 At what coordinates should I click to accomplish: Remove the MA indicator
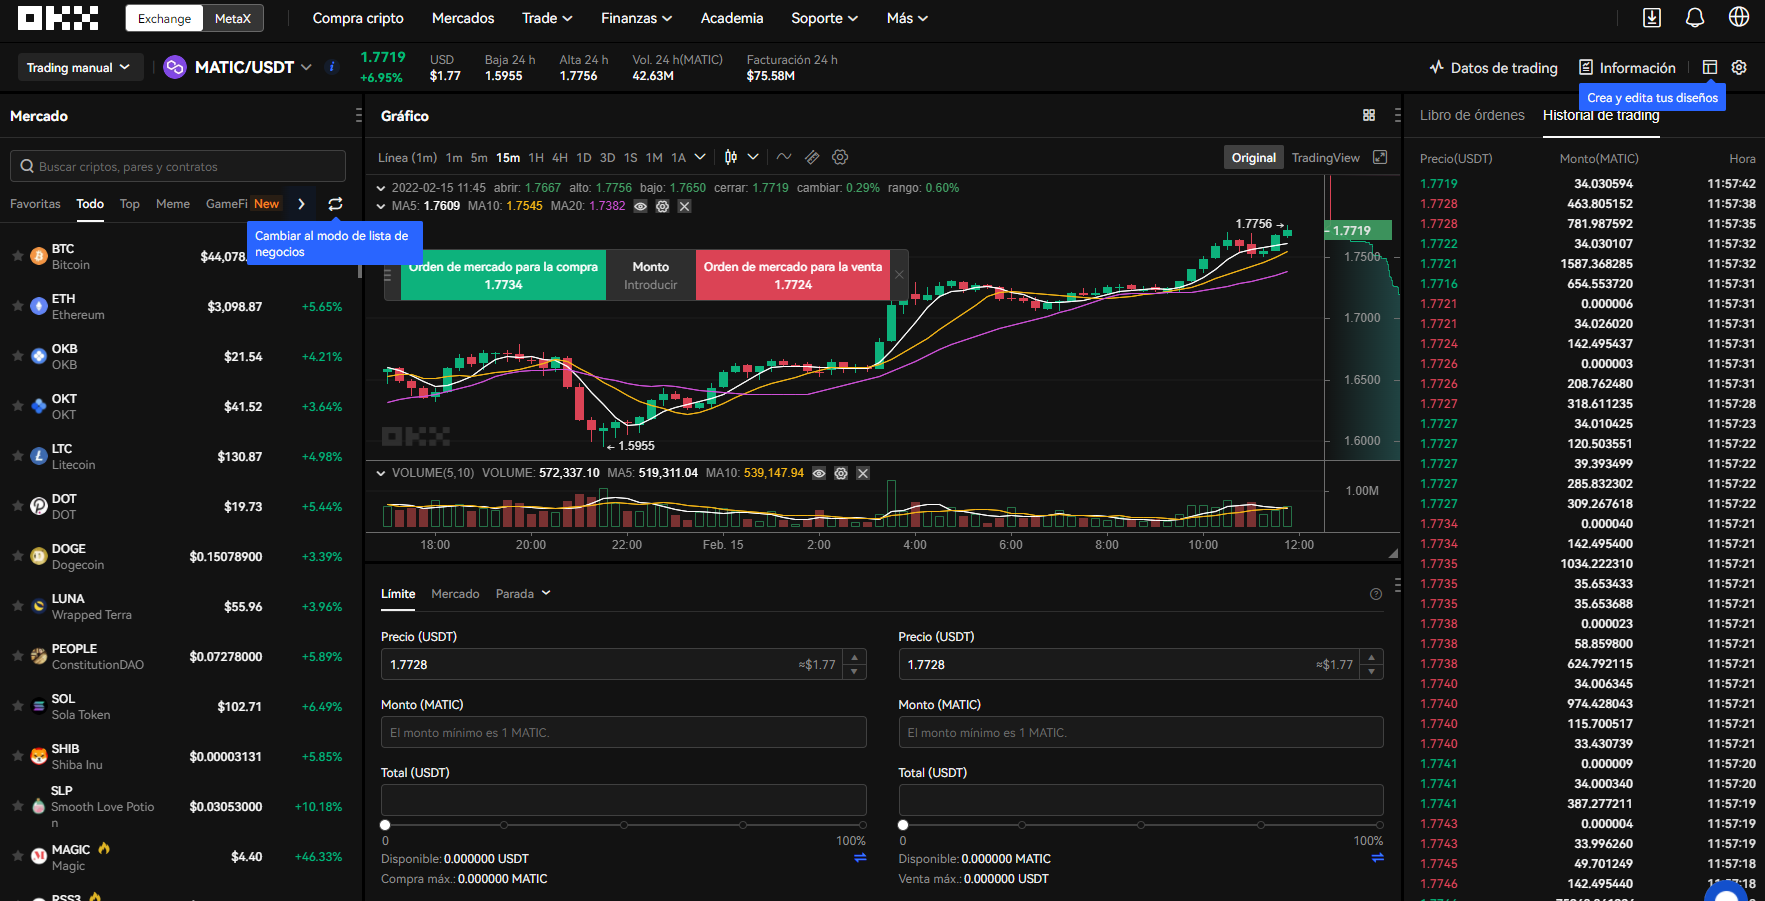(x=684, y=206)
